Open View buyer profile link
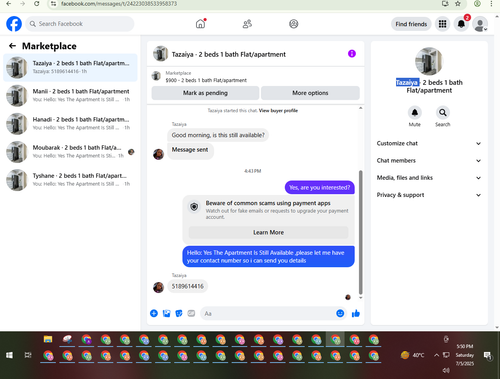Viewport: 500px width, 379px height. pos(278,111)
